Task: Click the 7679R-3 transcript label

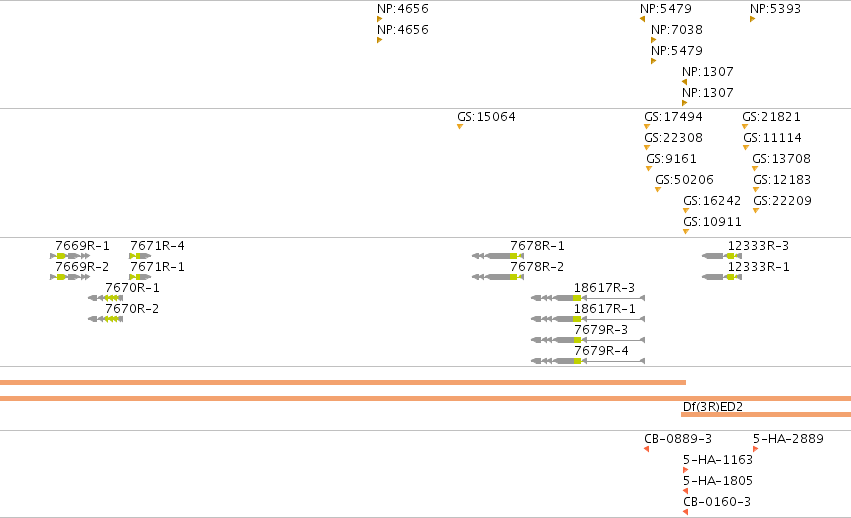Action: tap(601, 330)
